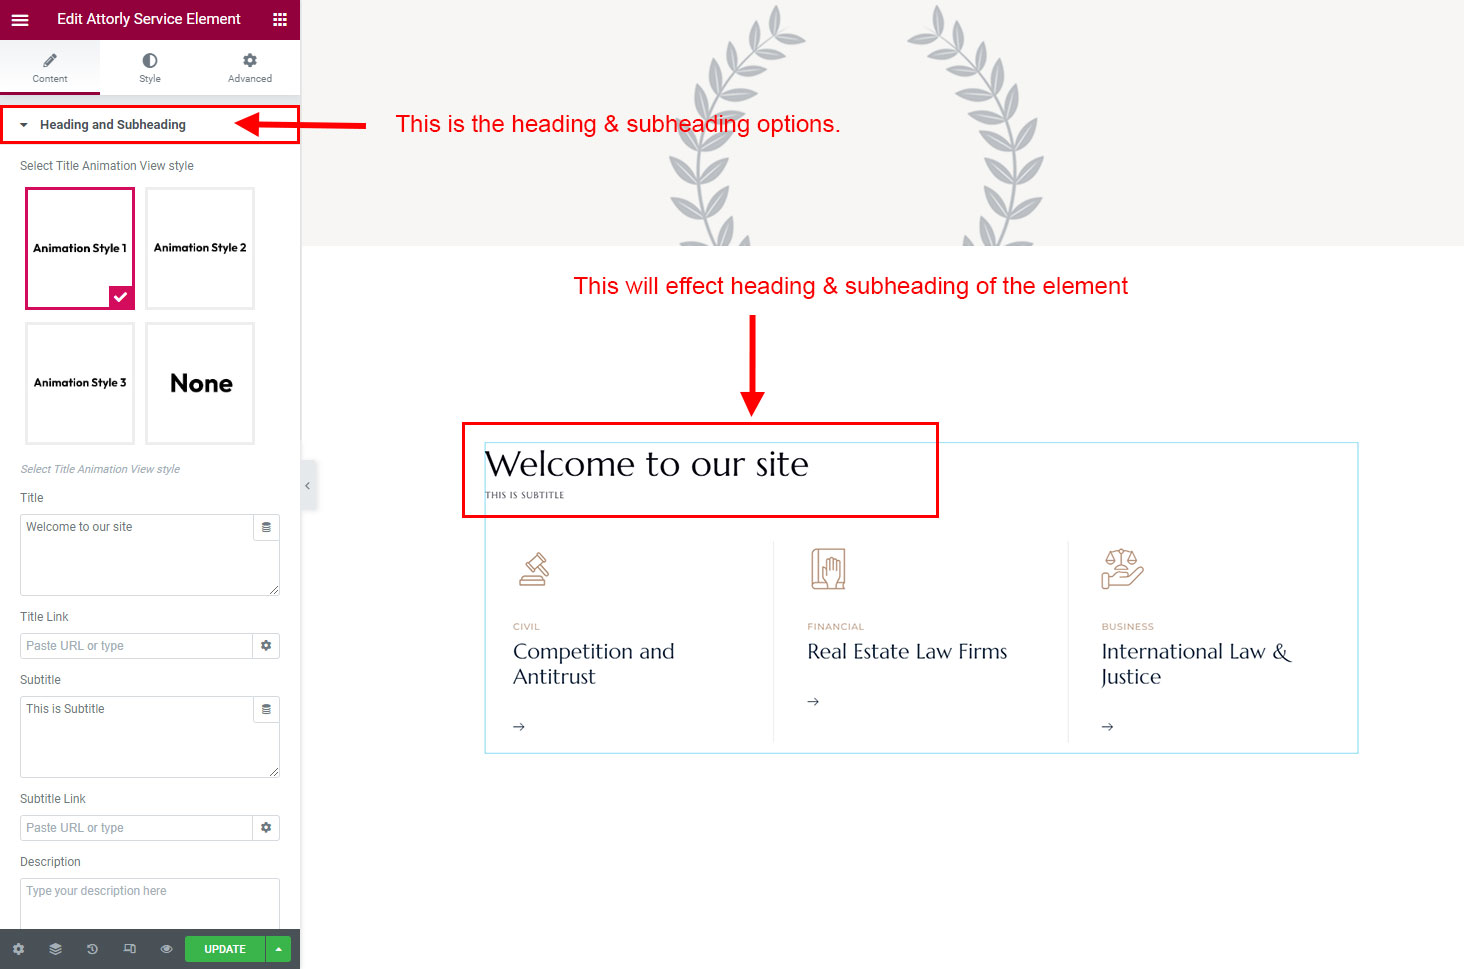The height and width of the screenshot is (969, 1464).
Task: Select Animation Style 1 option
Action: [80, 248]
